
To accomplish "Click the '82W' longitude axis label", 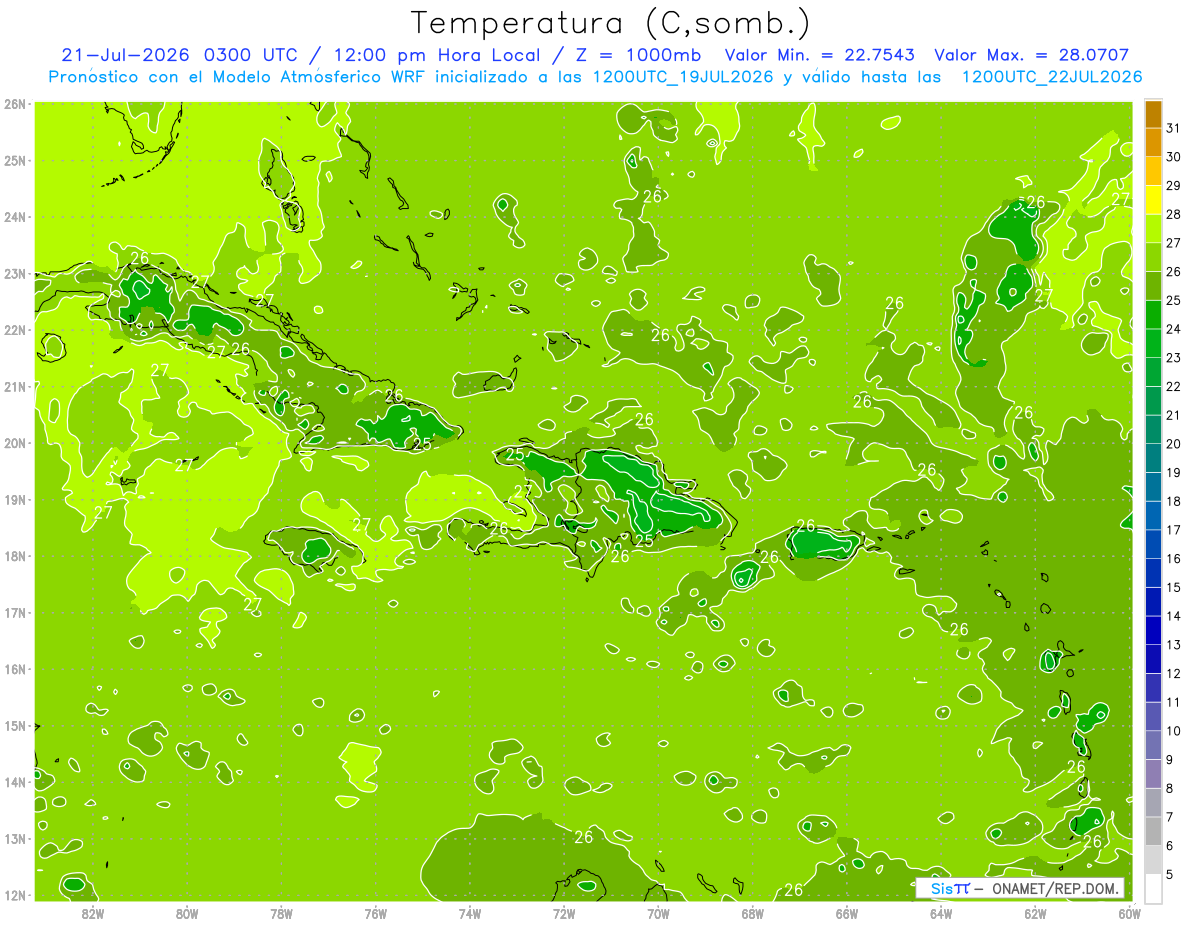I will pyautogui.click(x=92, y=913).
